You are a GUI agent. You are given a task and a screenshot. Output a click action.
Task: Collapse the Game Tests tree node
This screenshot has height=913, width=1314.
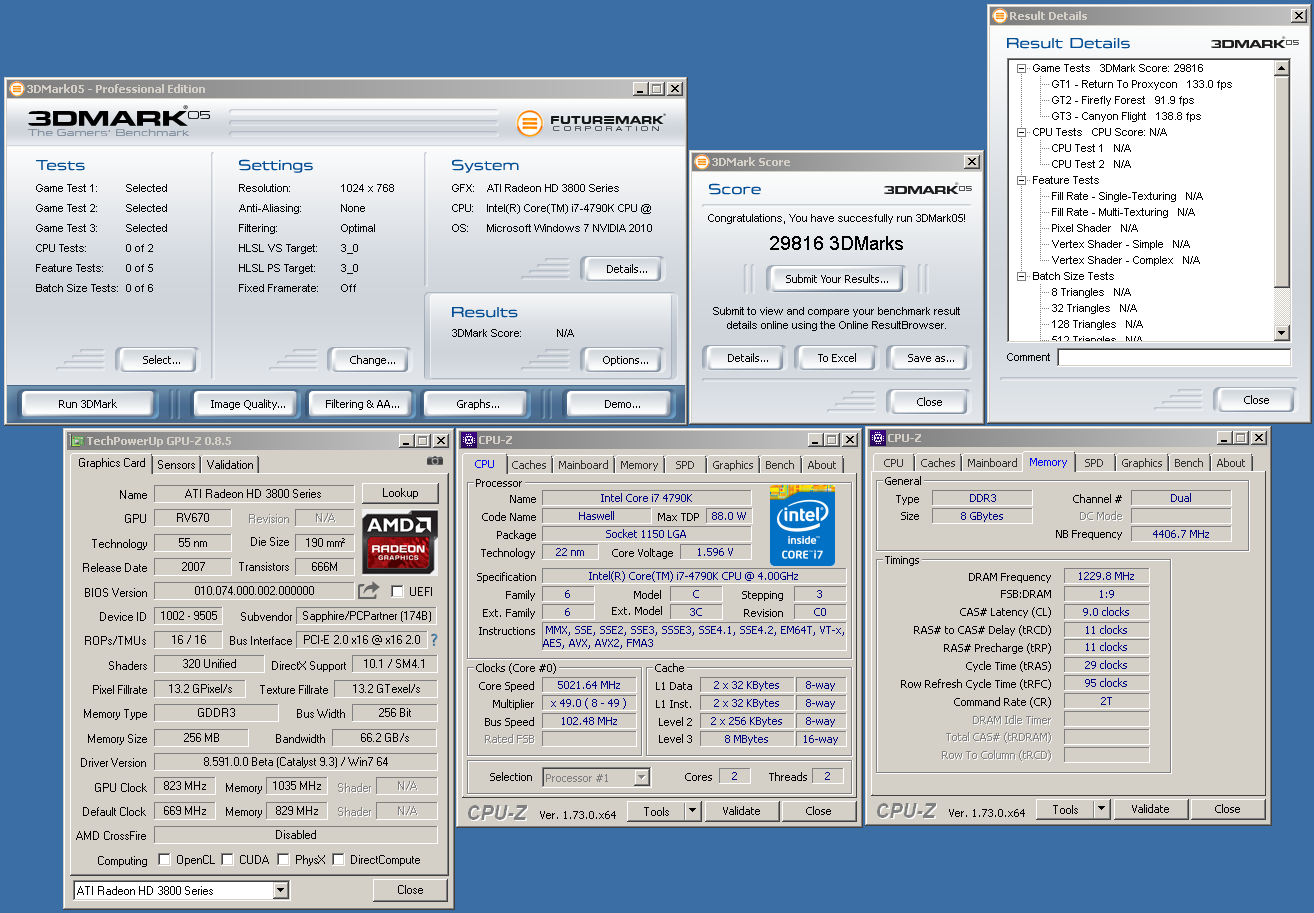(x=1021, y=68)
